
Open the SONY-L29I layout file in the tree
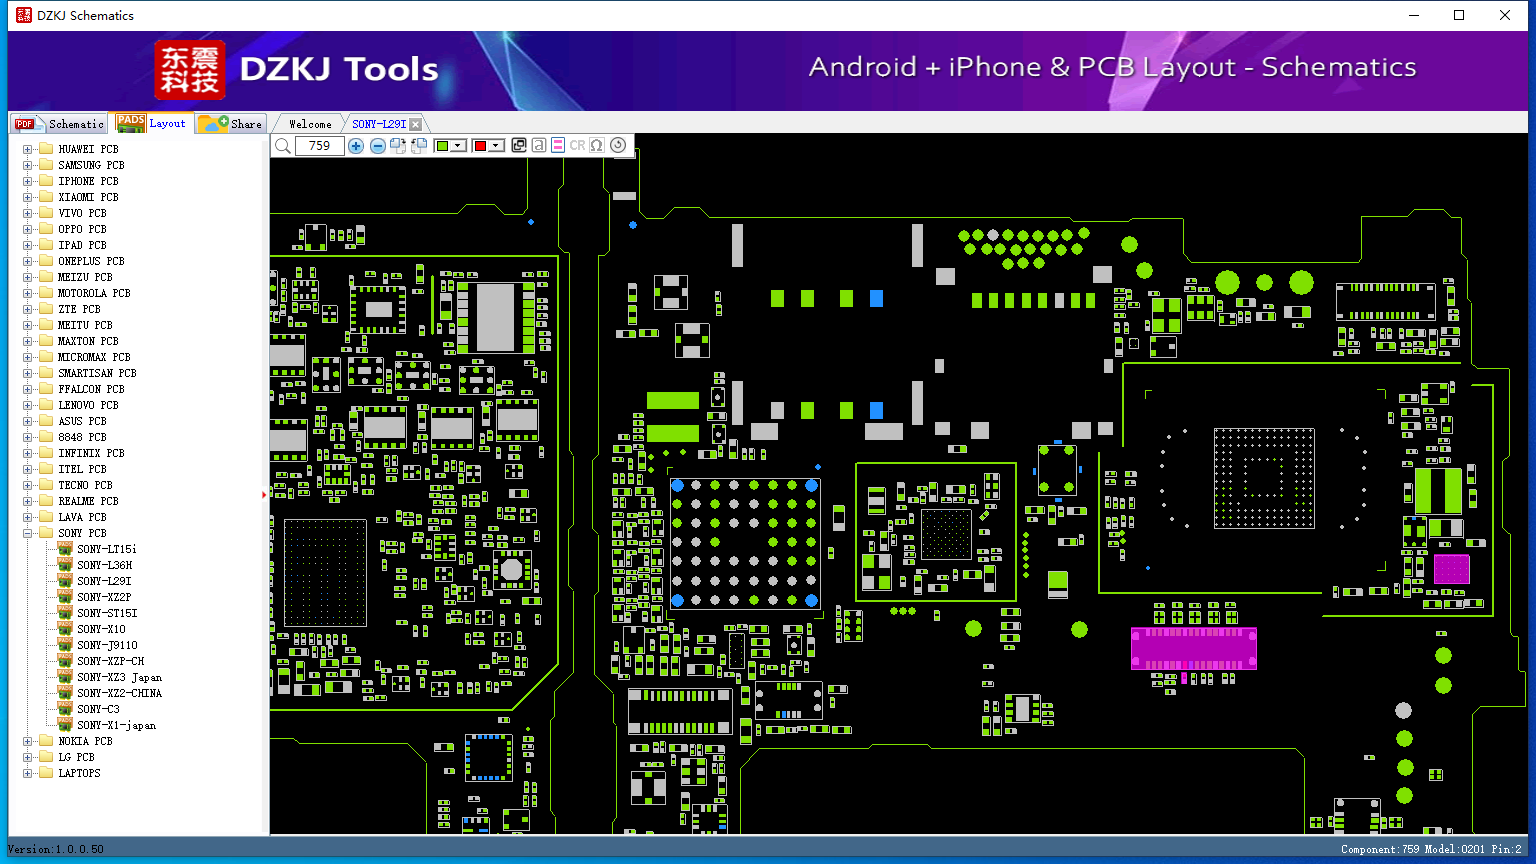click(104, 581)
